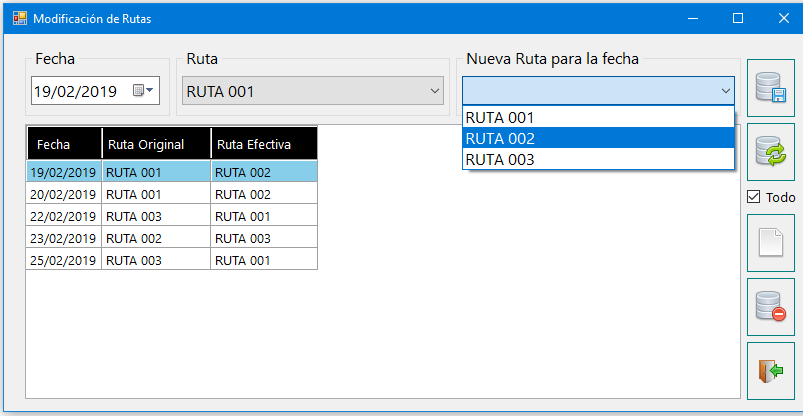Click the delete database record button
This screenshot has height=416, width=803.
point(771,307)
